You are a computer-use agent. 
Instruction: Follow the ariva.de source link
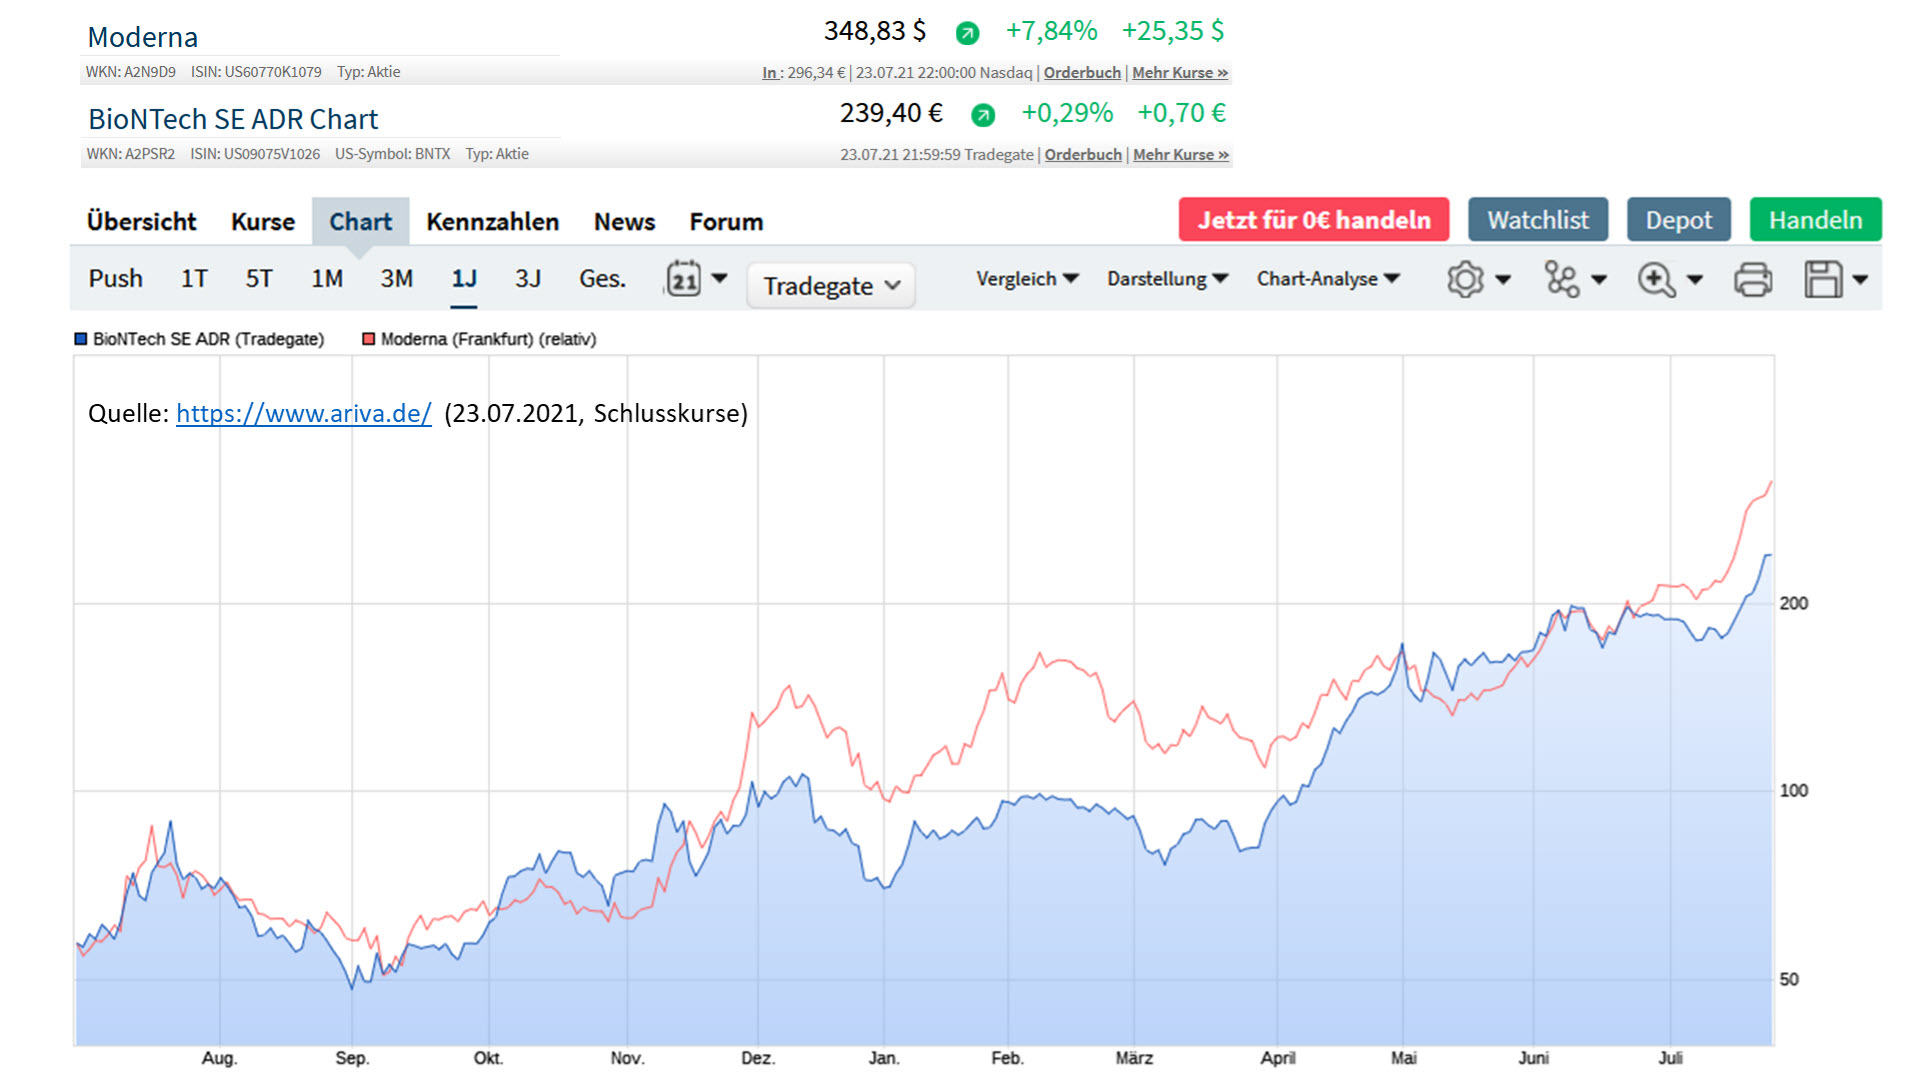point(304,413)
